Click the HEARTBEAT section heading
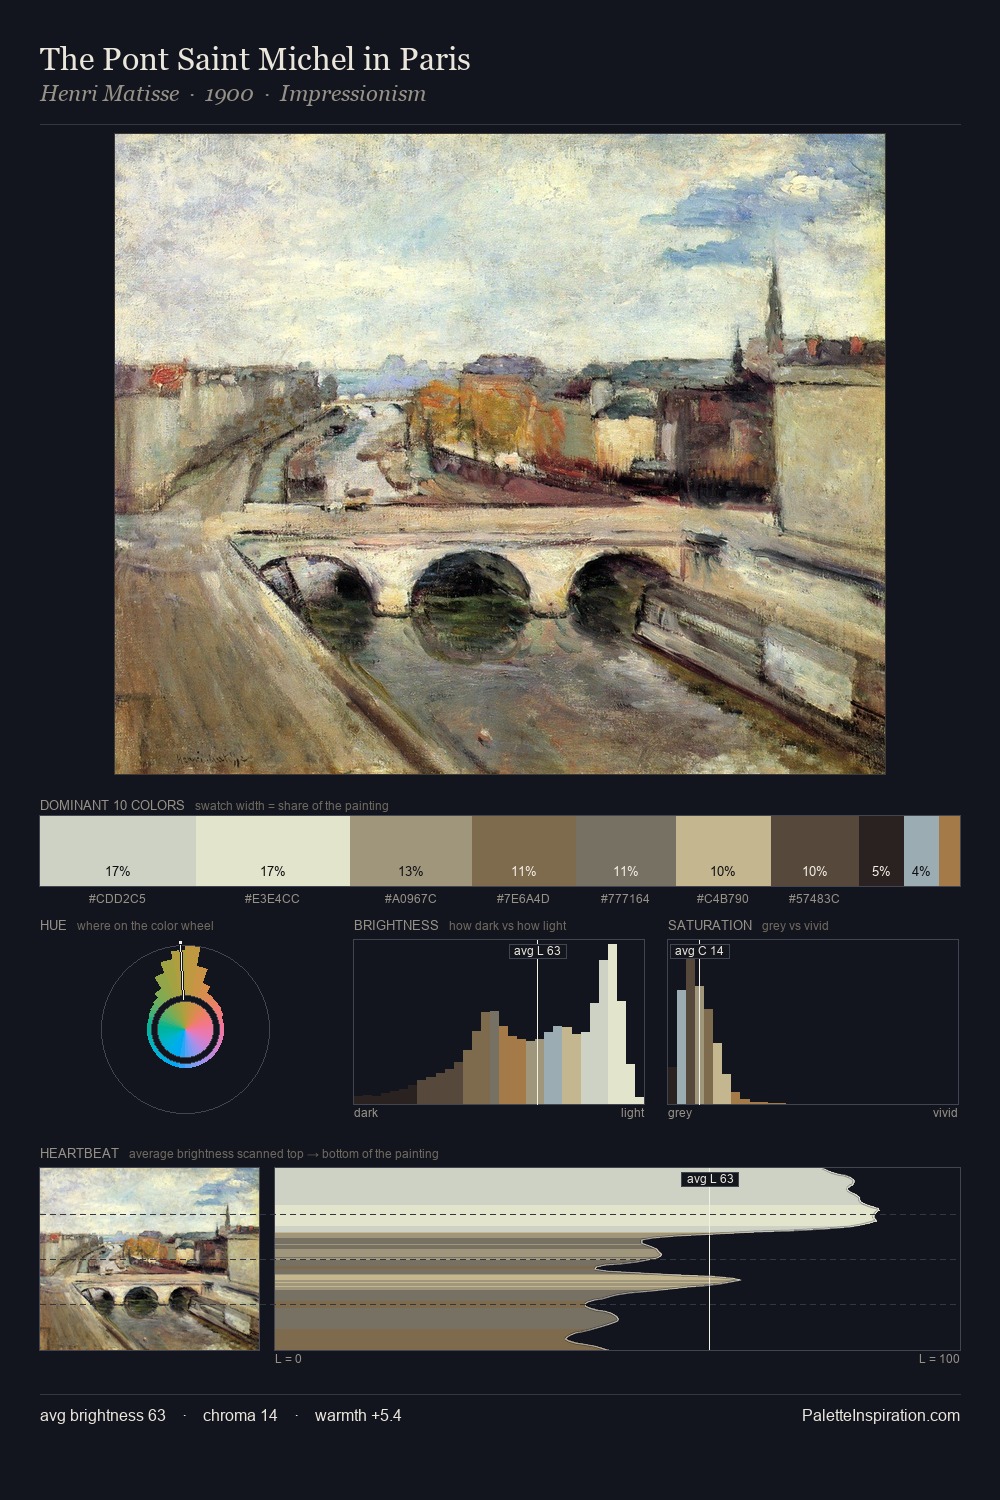Viewport: 1000px width, 1500px height. click(79, 1153)
